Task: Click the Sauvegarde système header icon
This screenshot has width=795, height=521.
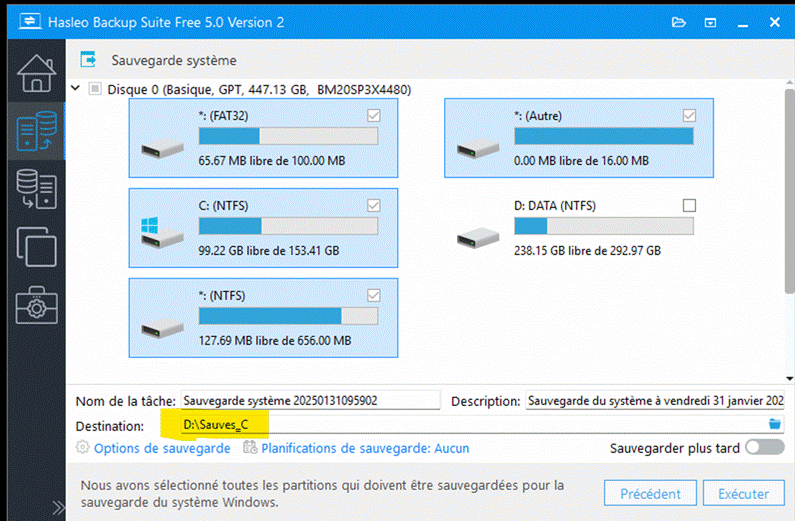Action: (x=88, y=59)
